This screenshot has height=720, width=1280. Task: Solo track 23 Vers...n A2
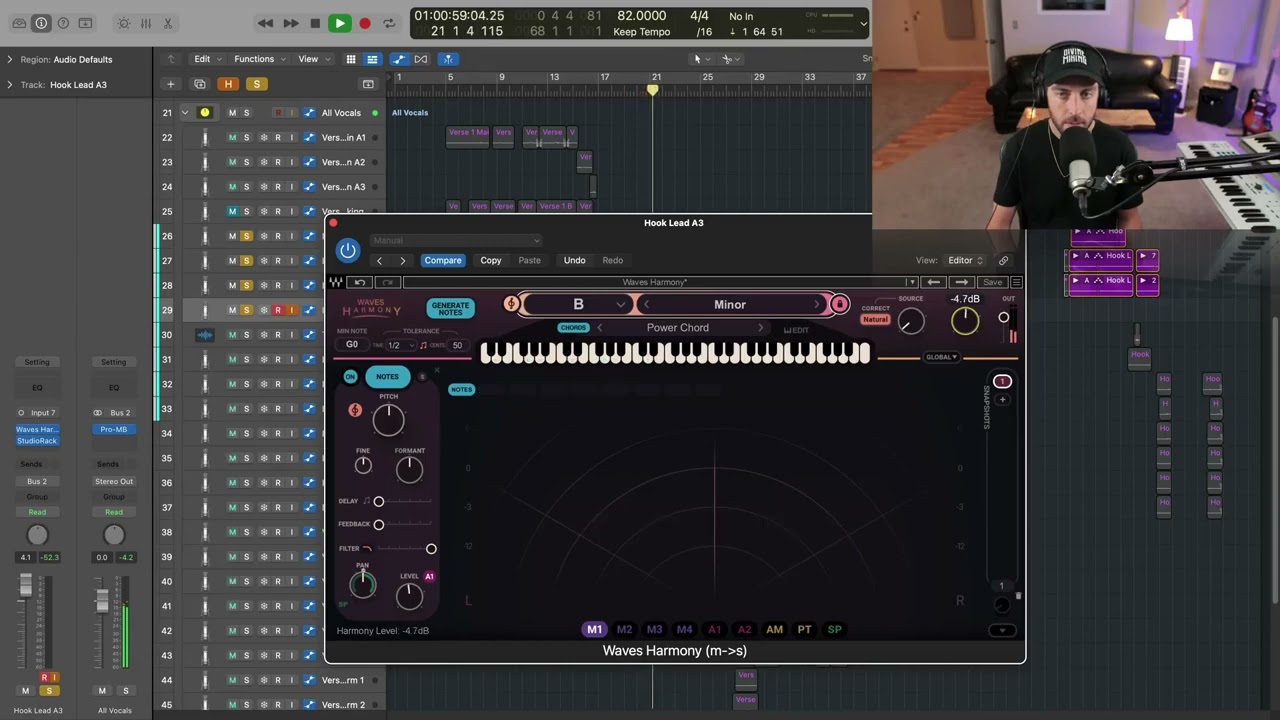246,162
